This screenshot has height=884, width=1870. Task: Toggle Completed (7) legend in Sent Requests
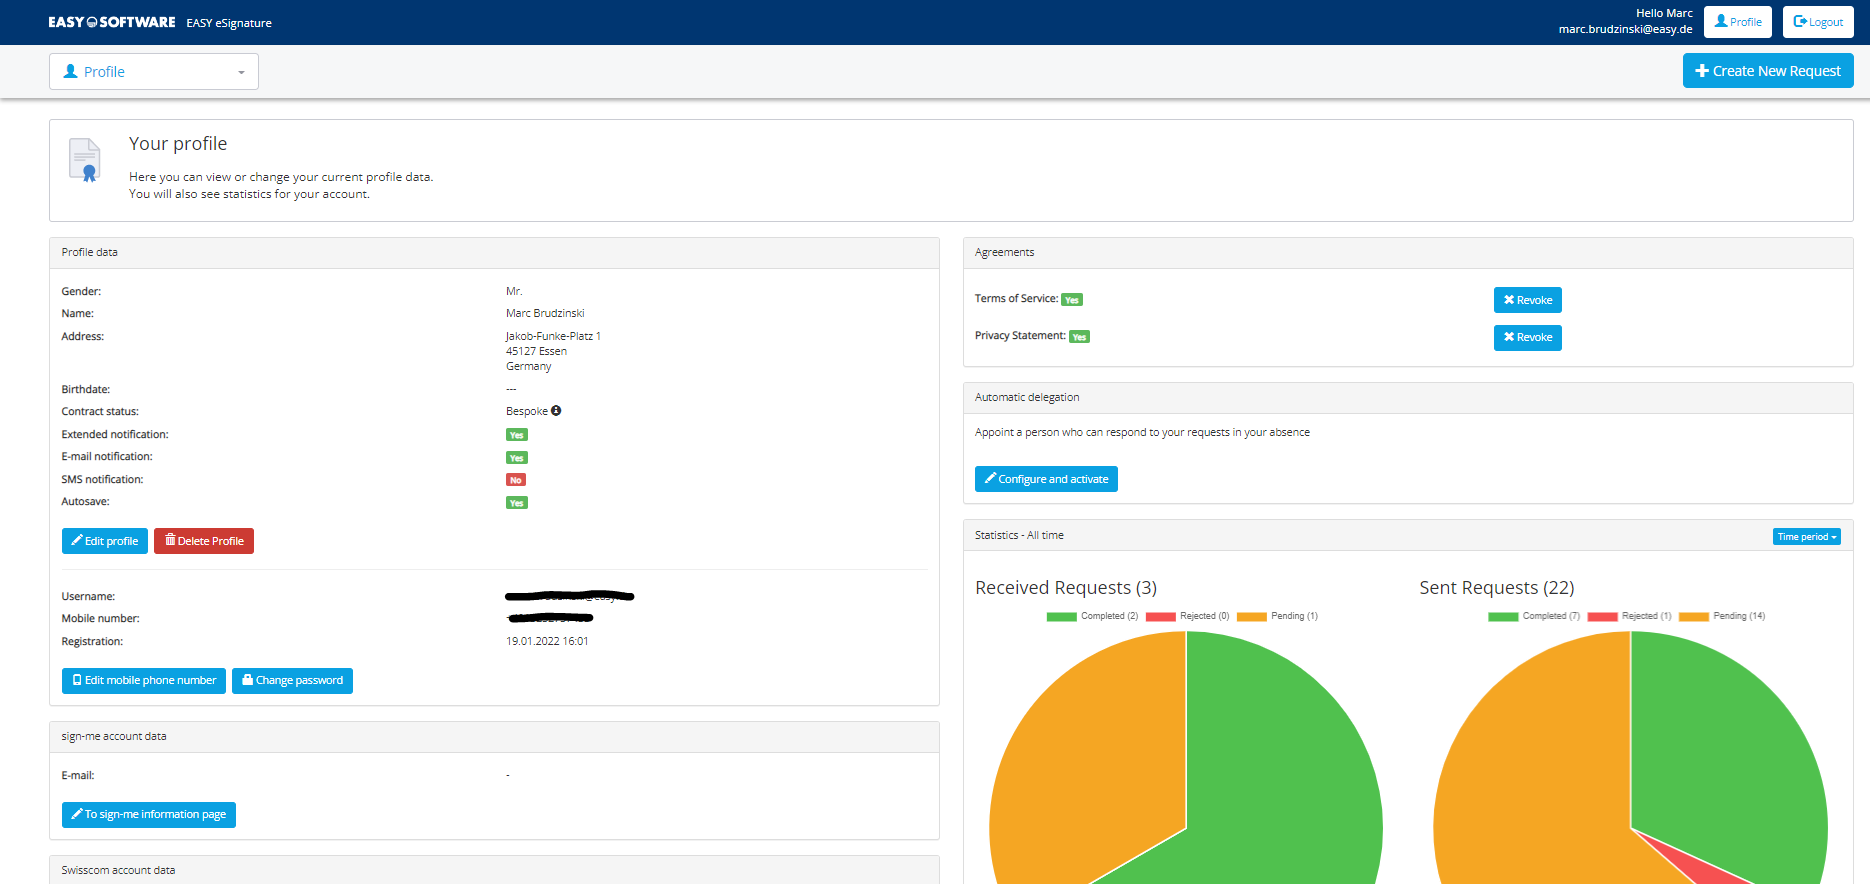click(1534, 616)
